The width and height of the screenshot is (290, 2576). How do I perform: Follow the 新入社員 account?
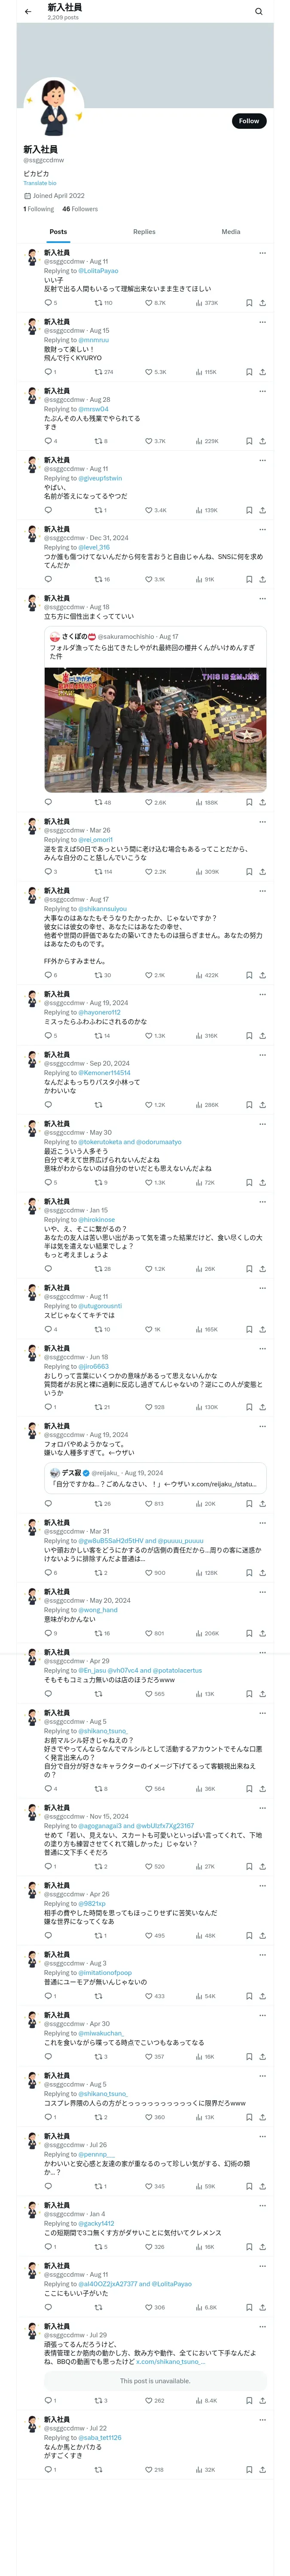pyautogui.click(x=248, y=121)
